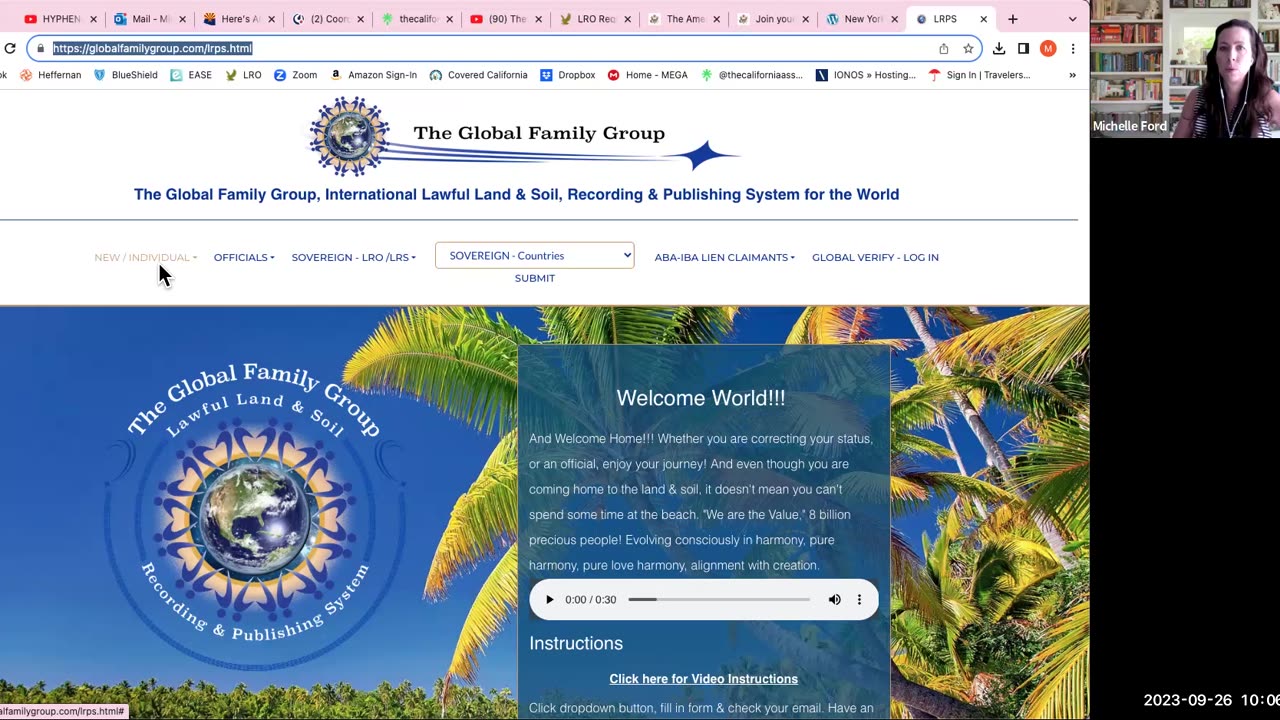Play the welcome audio clip

(549, 600)
